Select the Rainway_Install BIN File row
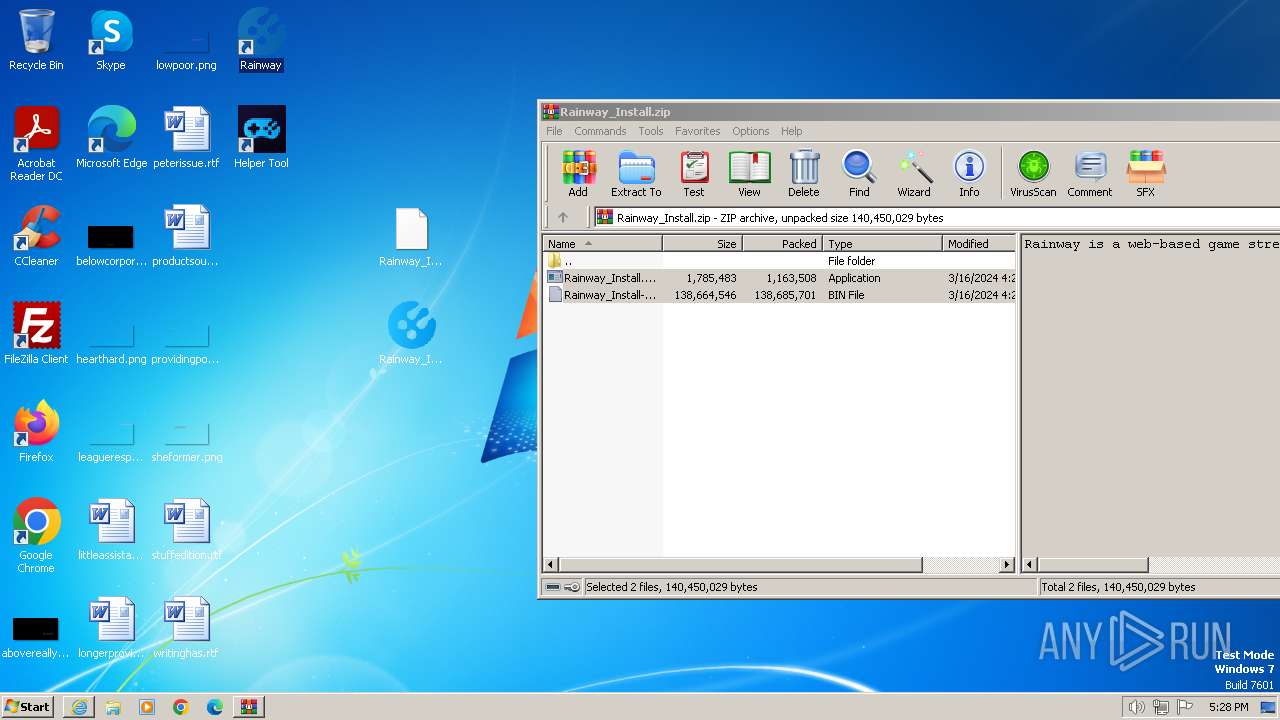This screenshot has height=720, width=1280. pos(779,295)
